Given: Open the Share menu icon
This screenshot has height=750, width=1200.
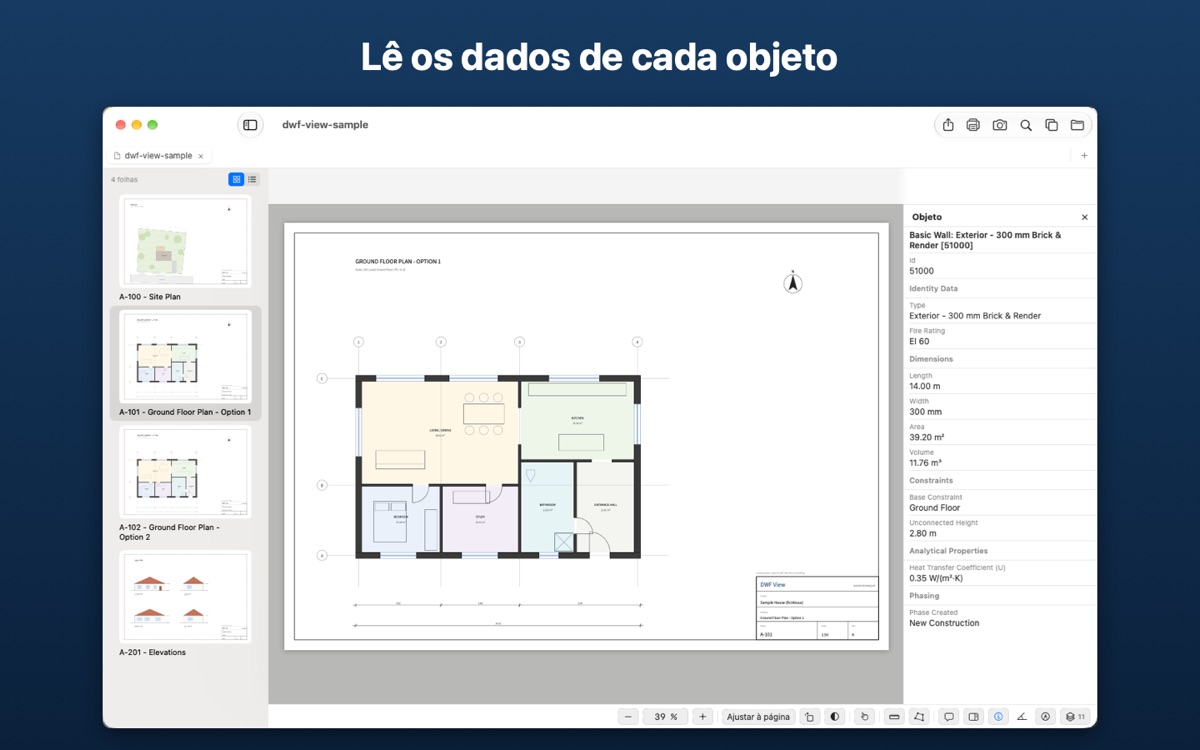Looking at the screenshot, I should [948, 125].
